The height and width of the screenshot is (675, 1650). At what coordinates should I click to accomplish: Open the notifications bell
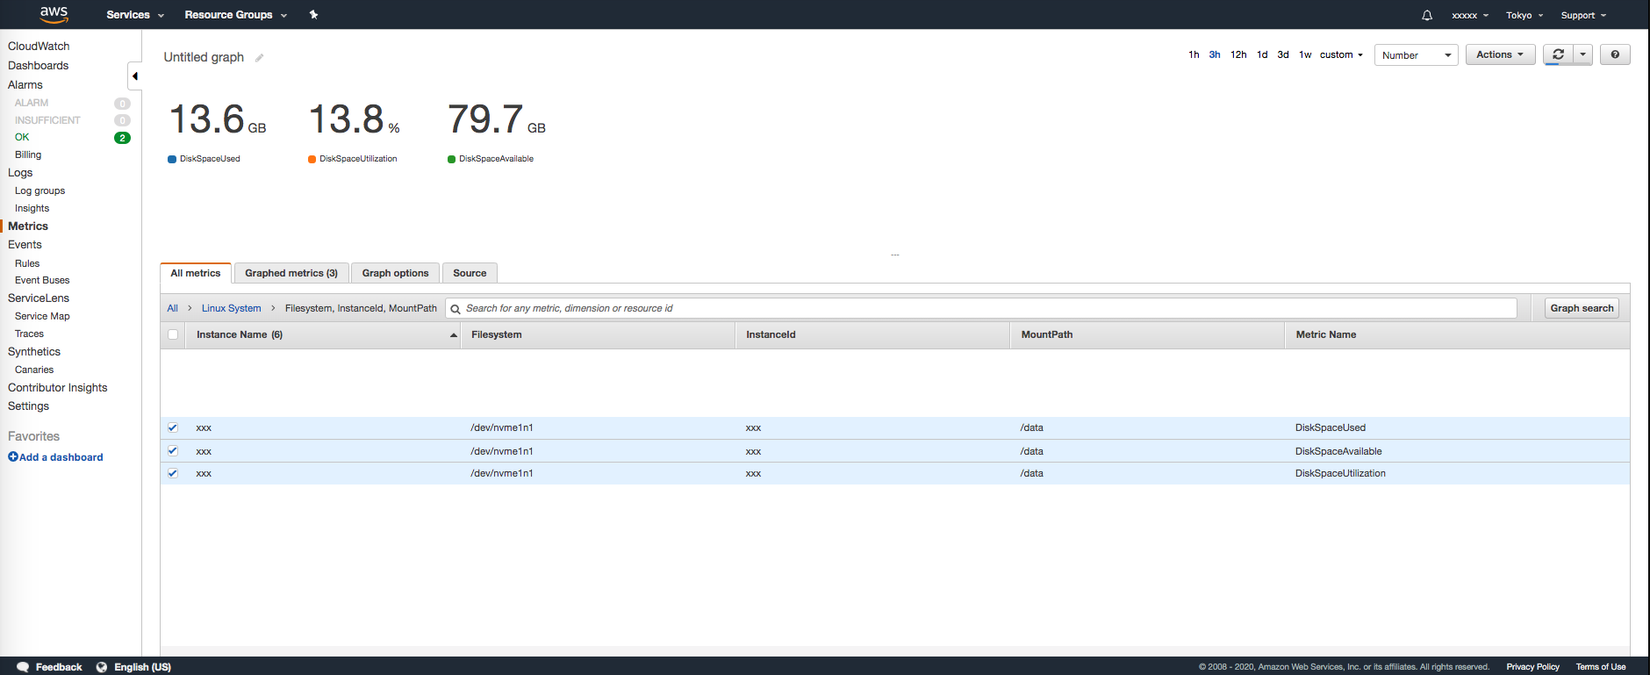pos(1427,15)
